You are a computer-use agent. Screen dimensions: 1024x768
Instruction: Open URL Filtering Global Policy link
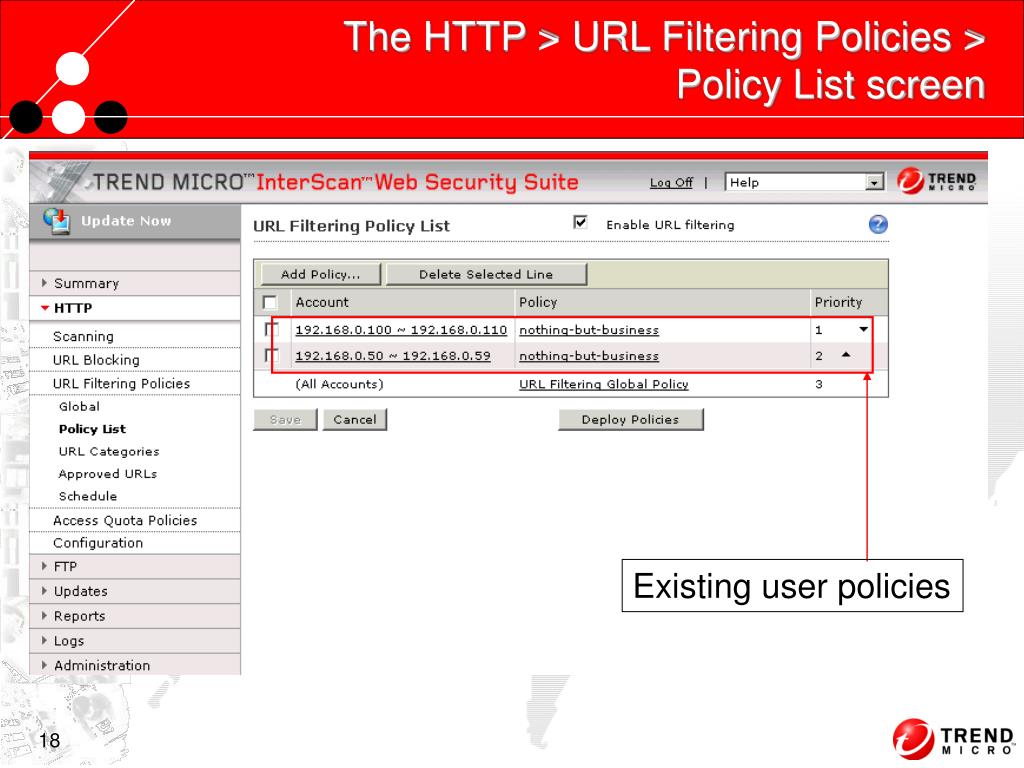pos(603,384)
